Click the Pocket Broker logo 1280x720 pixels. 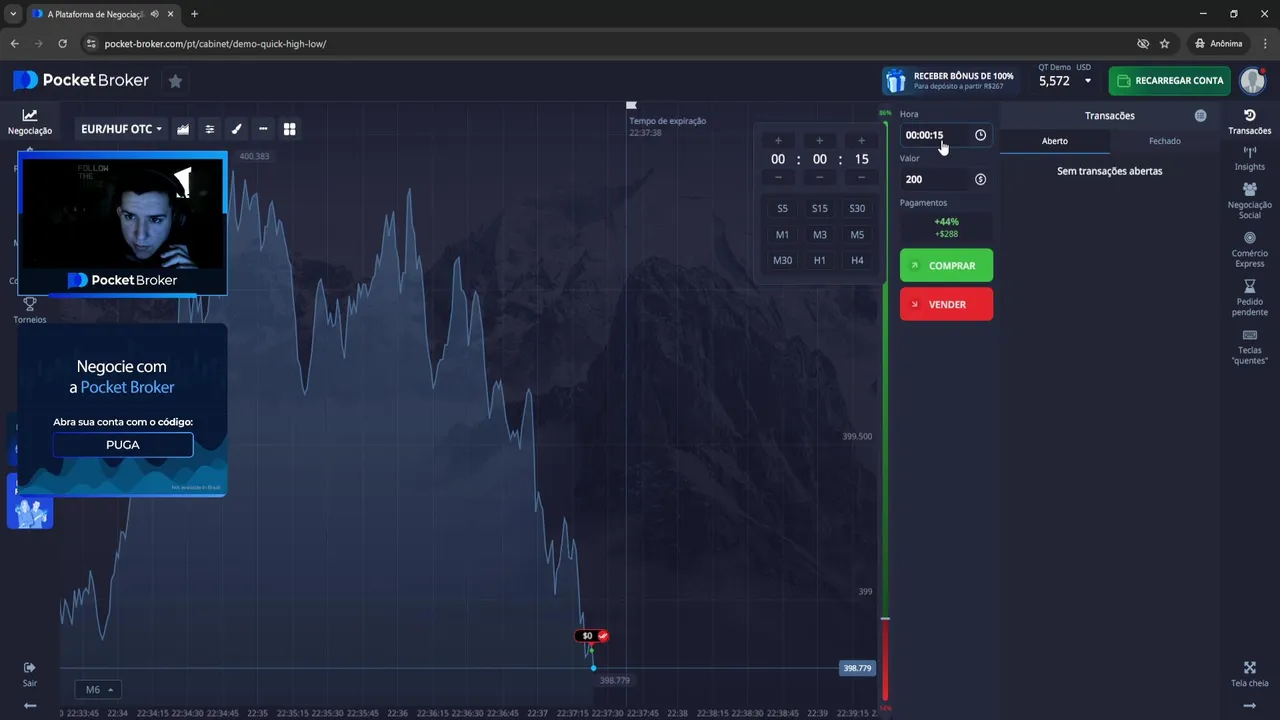[x=81, y=80]
